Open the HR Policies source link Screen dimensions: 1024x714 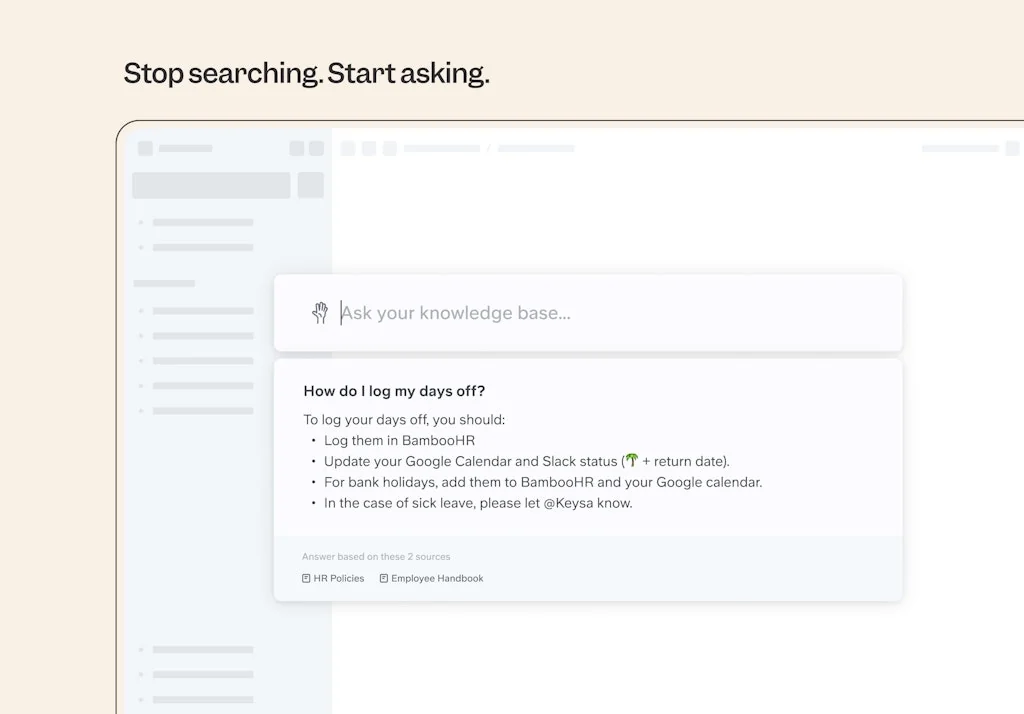click(339, 578)
